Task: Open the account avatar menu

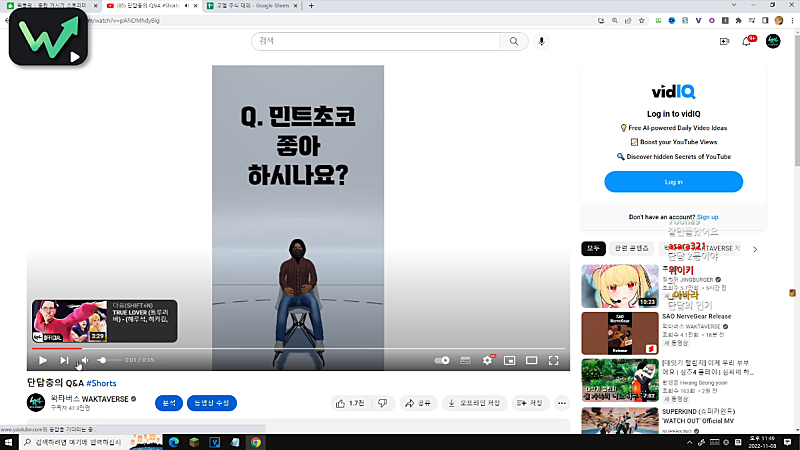Action: coord(773,41)
